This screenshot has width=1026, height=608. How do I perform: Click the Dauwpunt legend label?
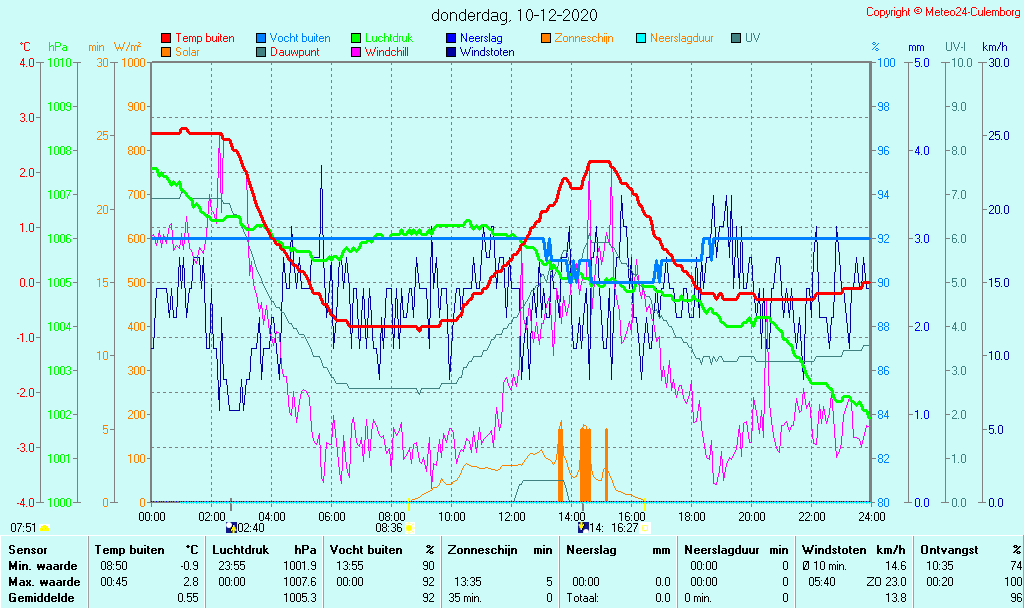[x=295, y=52]
